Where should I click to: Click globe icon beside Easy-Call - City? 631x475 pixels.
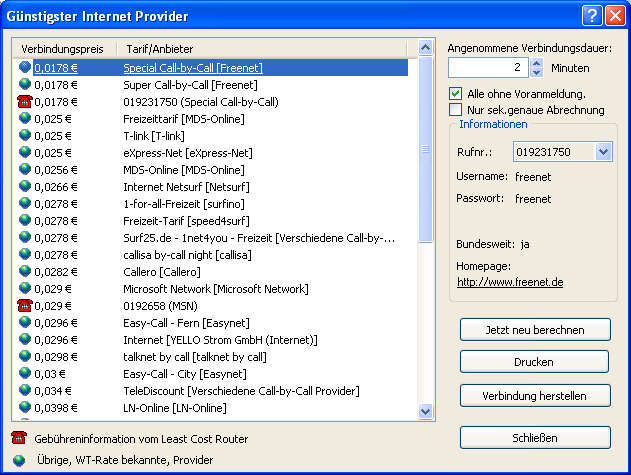tap(25, 373)
